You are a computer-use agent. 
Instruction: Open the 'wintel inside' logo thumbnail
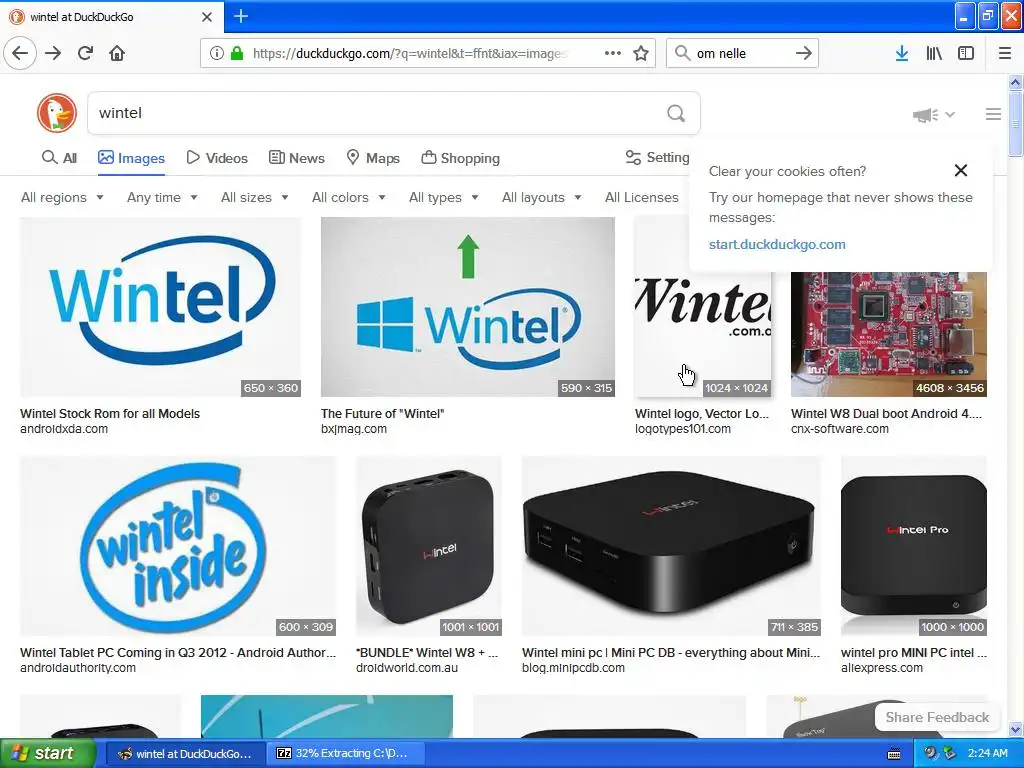click(x=178, y=546)
